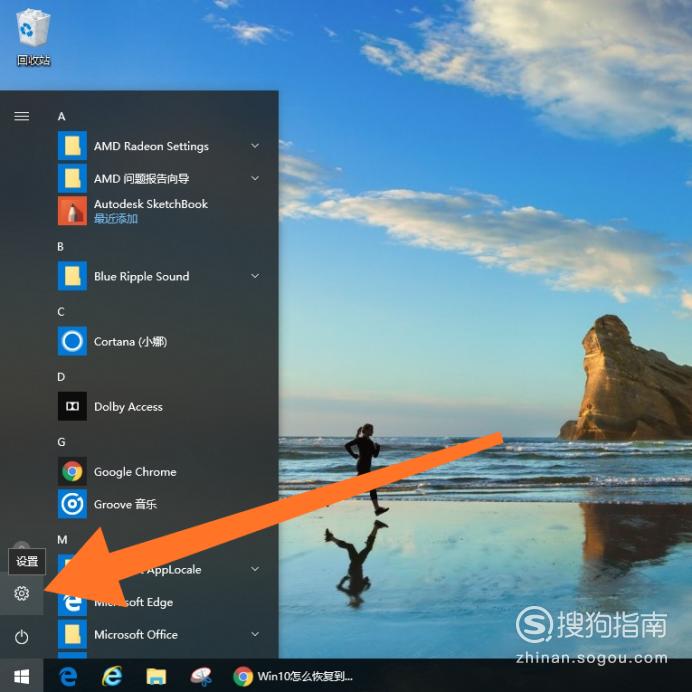The image size is (692, 692).
Task: Launch Dolby Access icon
Action: tap(72, 406)
